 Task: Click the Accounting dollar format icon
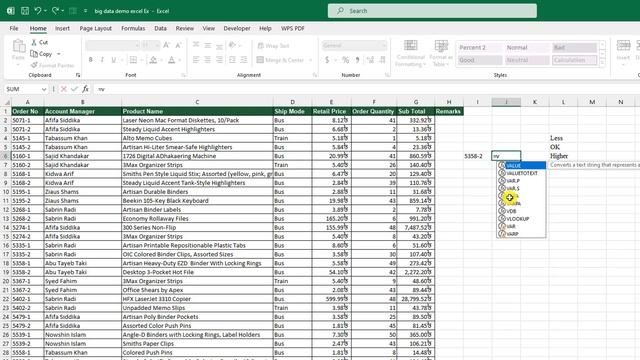[x=327, y=60]
